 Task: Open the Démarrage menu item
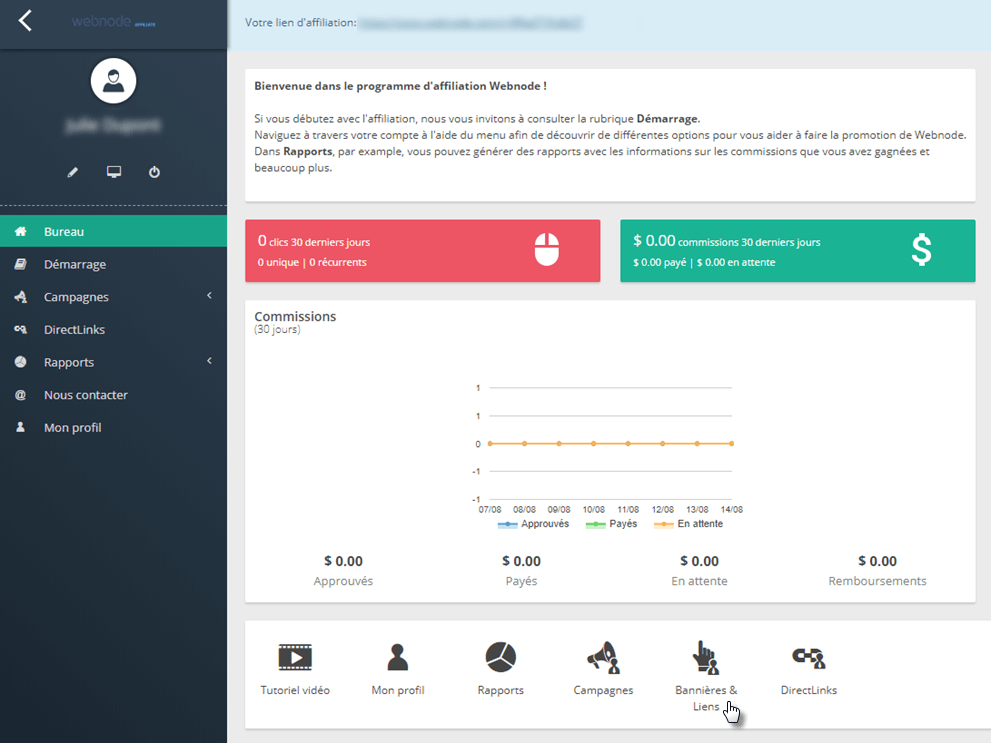[113, 263]
